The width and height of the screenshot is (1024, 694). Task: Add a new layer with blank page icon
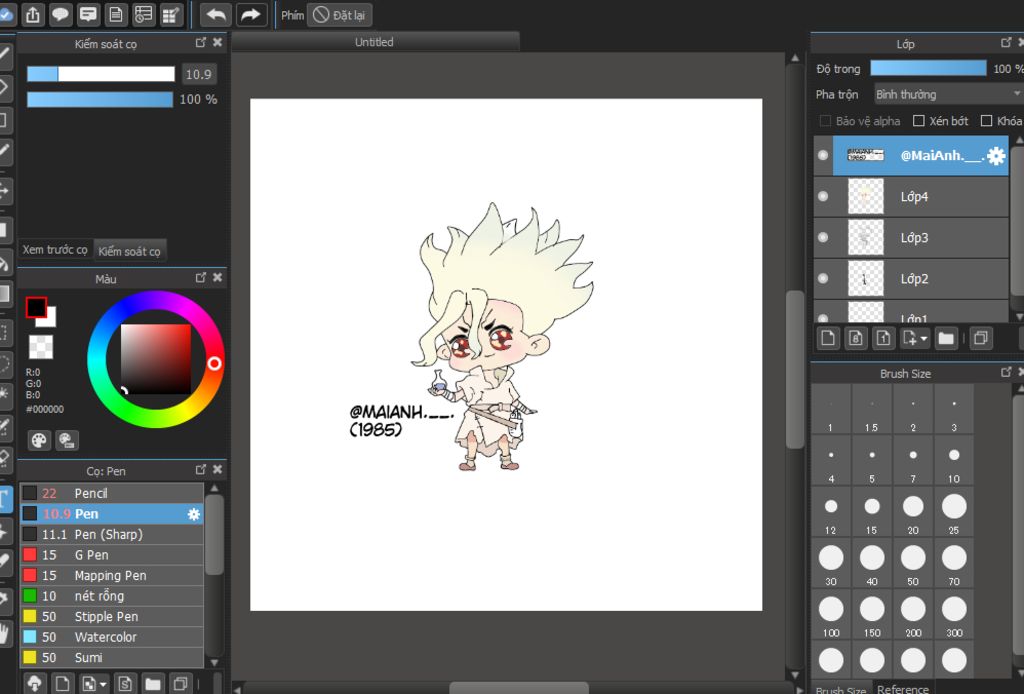pos(828,338)
